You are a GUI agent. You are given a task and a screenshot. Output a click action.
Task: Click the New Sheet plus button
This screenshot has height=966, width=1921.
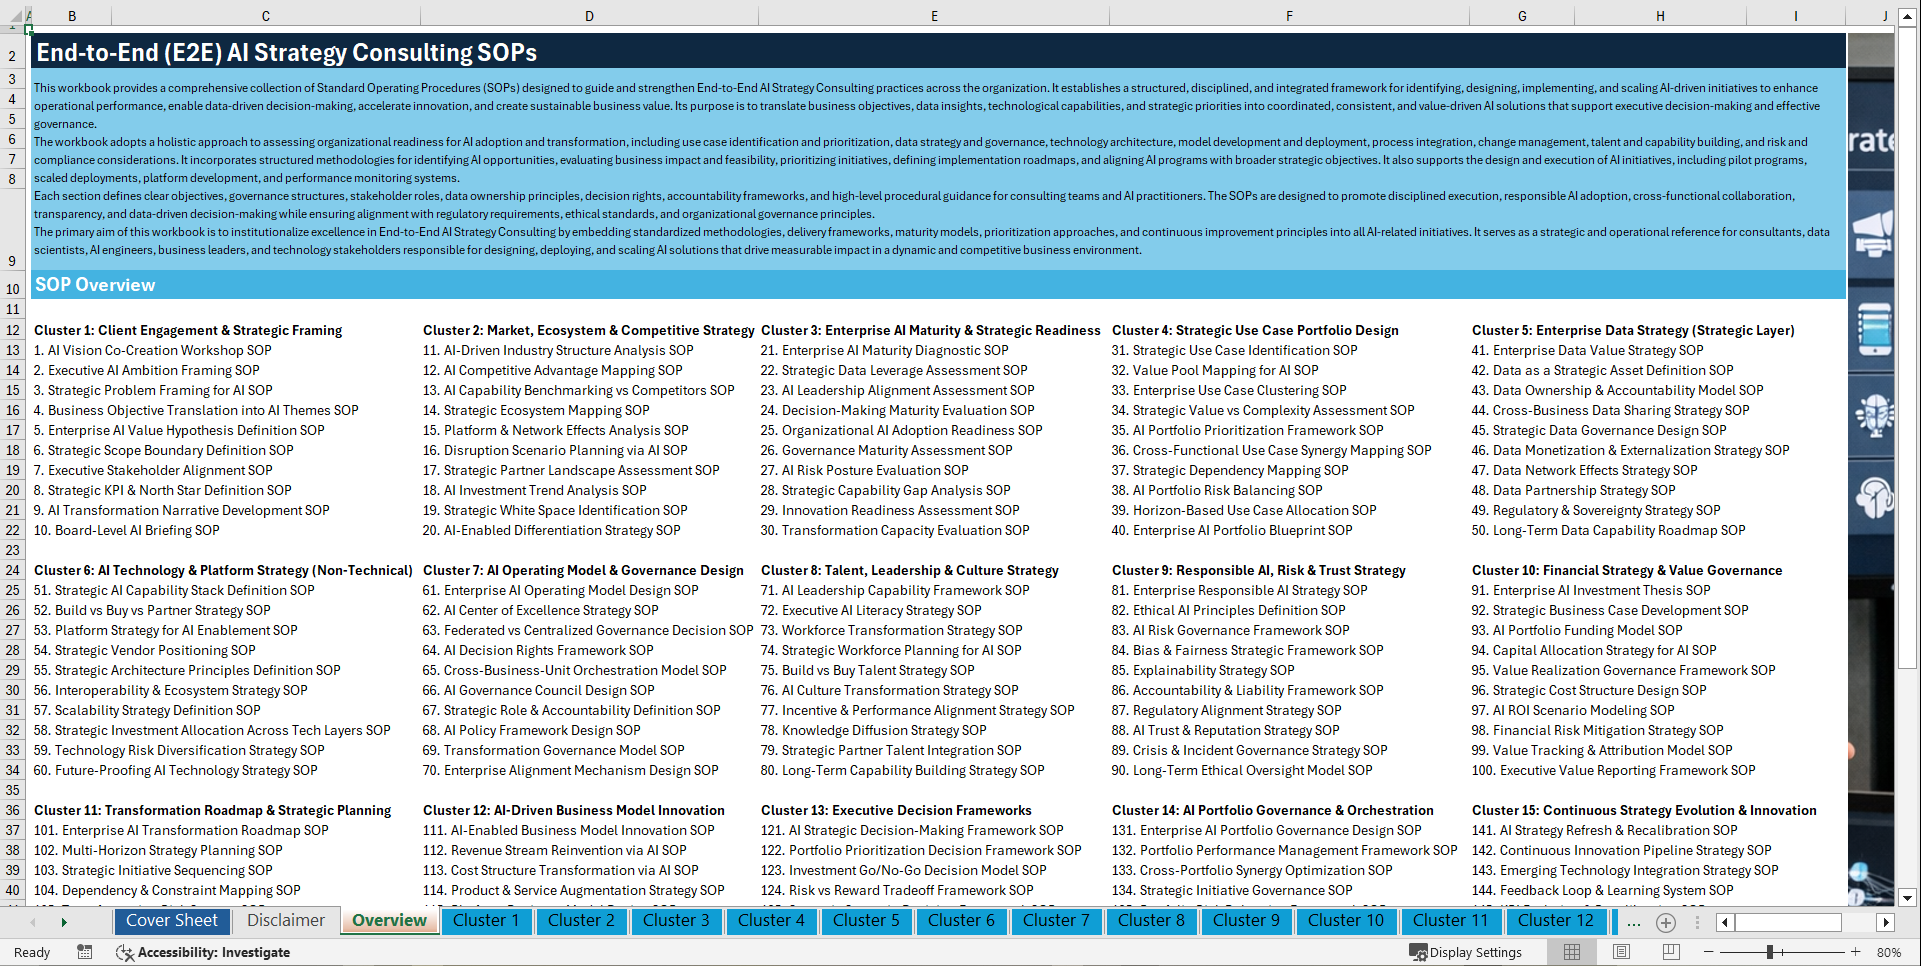pos(1665,922)
